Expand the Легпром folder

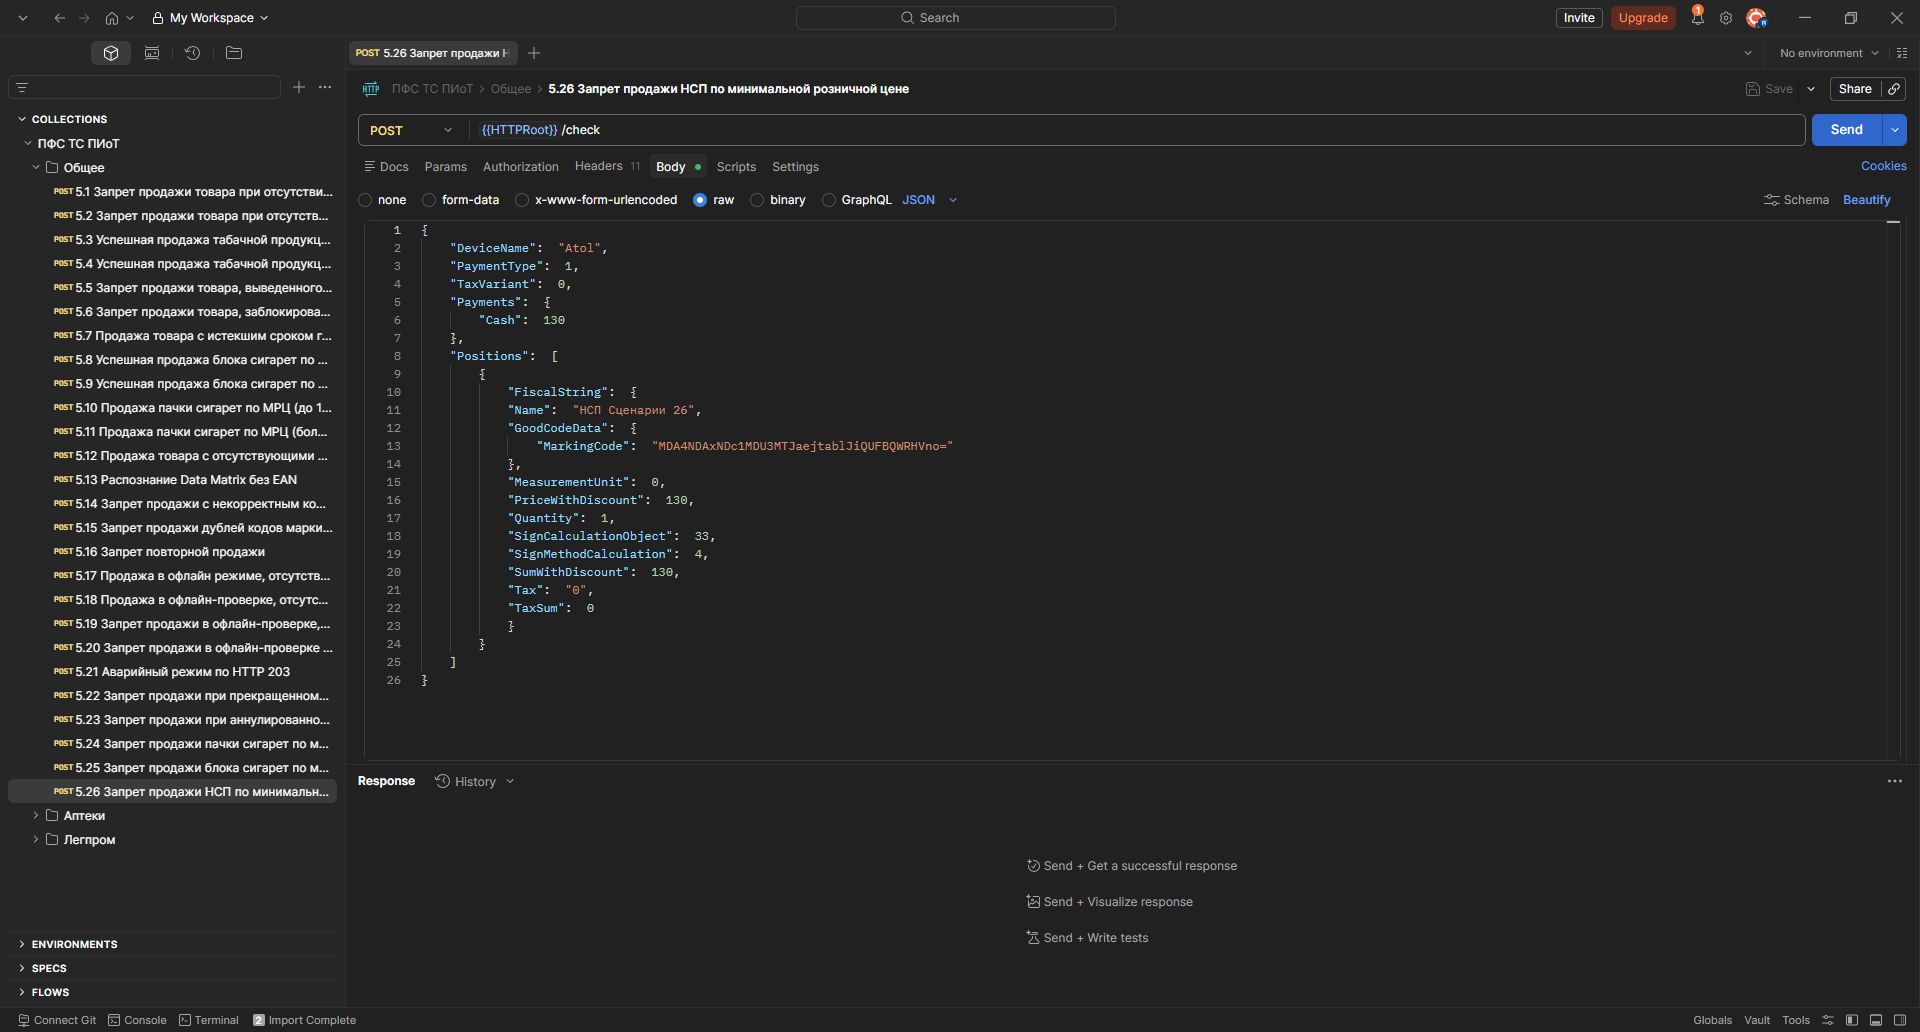point(36,840)
